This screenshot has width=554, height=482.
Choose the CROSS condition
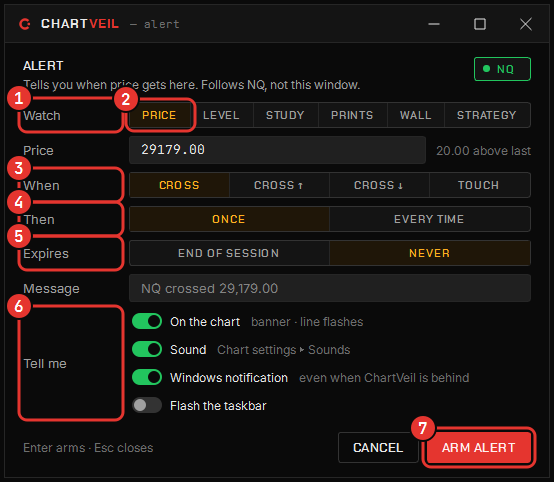pos(179,185)
